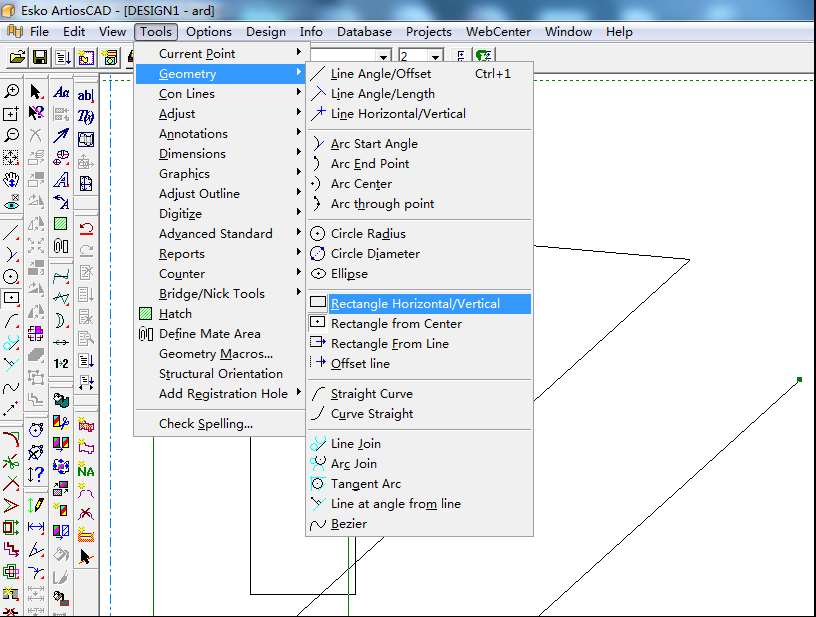816x617 pixels.
Task: Click the Save floppy disk icon
Action: click(x=40, y=58)
